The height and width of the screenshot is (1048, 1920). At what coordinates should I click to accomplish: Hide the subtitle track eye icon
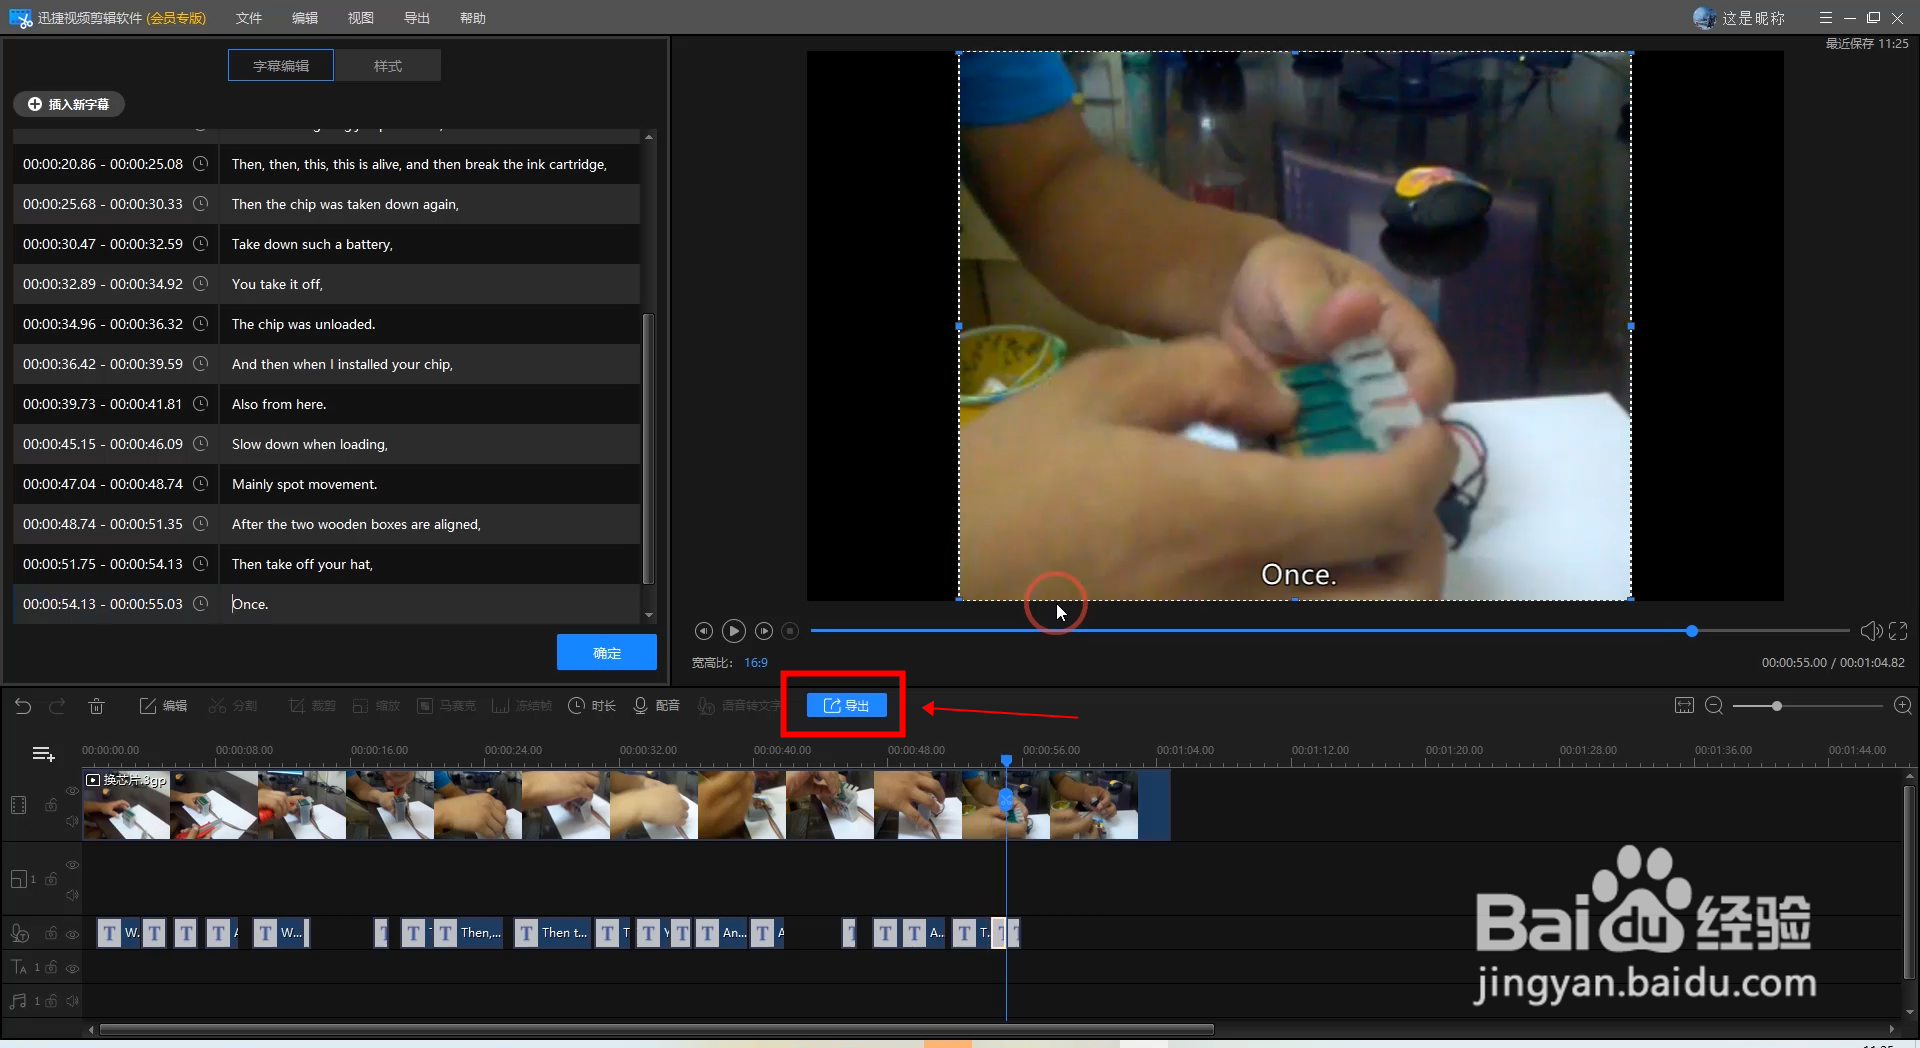coord(72,934)
